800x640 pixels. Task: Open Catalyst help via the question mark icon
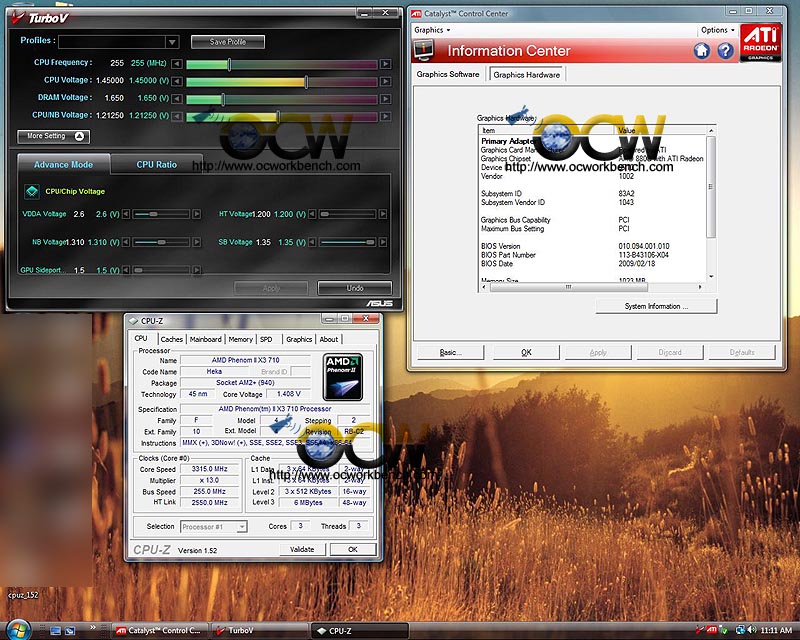725,51
